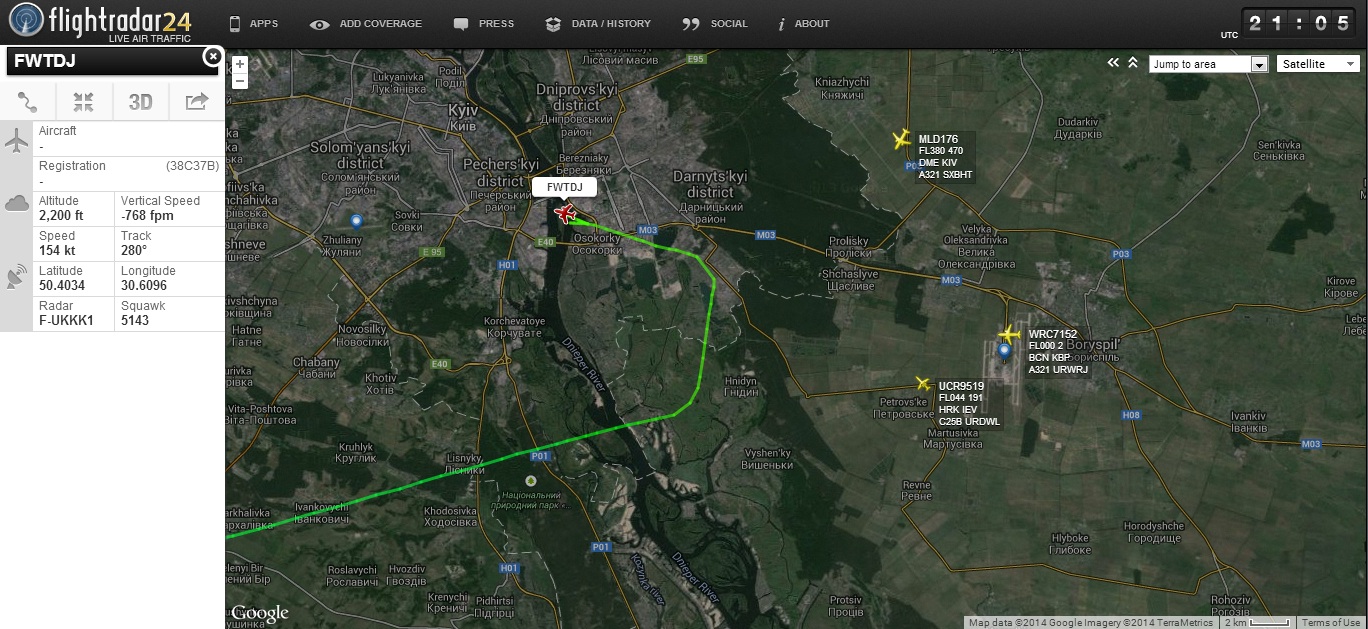Click the WRC7152 aircraft at Boryspil
1368x629 pixels.
tap(1009, 334)
